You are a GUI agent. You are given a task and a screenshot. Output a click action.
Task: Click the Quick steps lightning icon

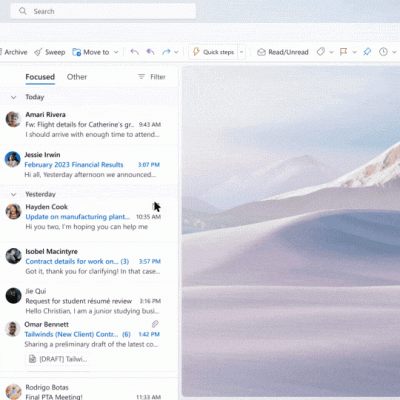pos(196,52)
